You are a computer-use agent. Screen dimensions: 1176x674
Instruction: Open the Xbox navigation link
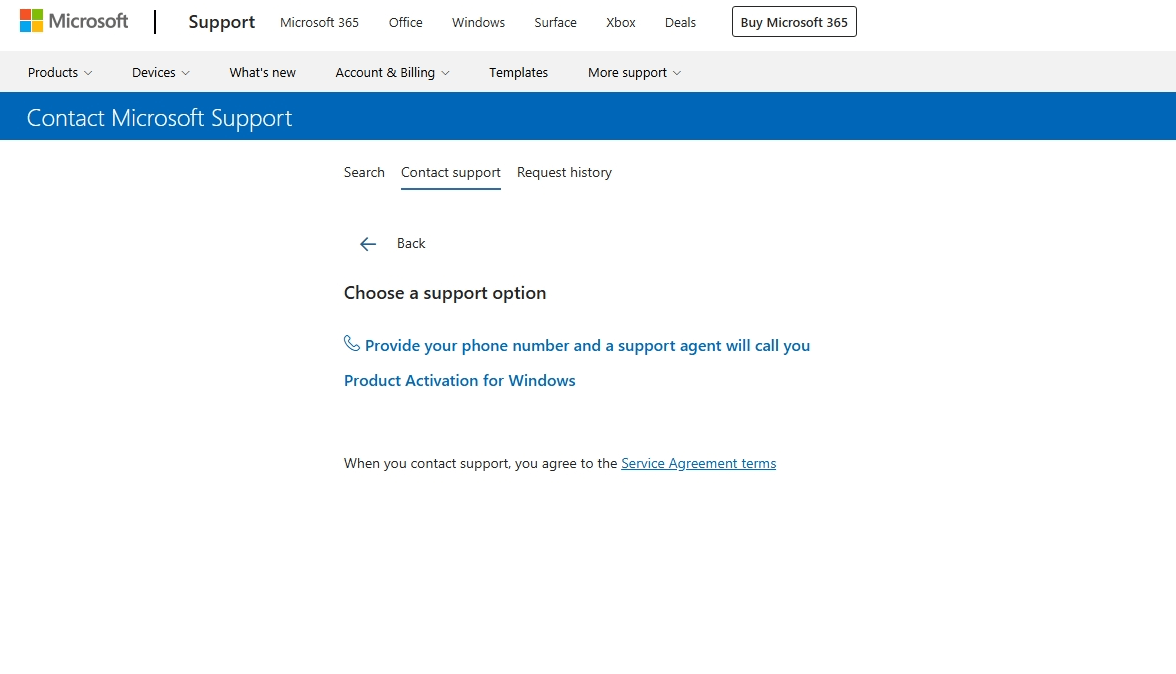point(621,22)
